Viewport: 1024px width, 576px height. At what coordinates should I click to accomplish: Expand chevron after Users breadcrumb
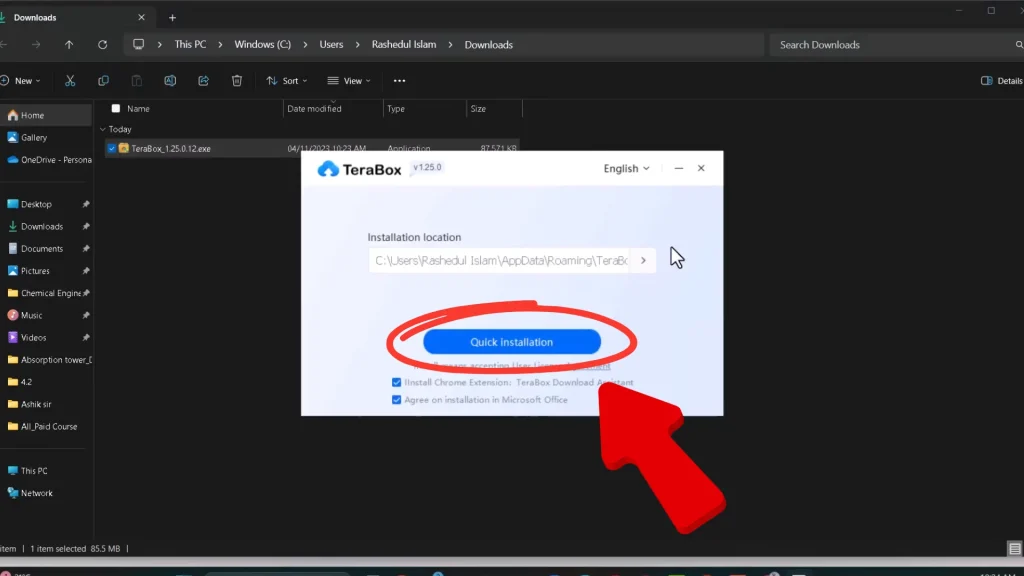(357, 45)
